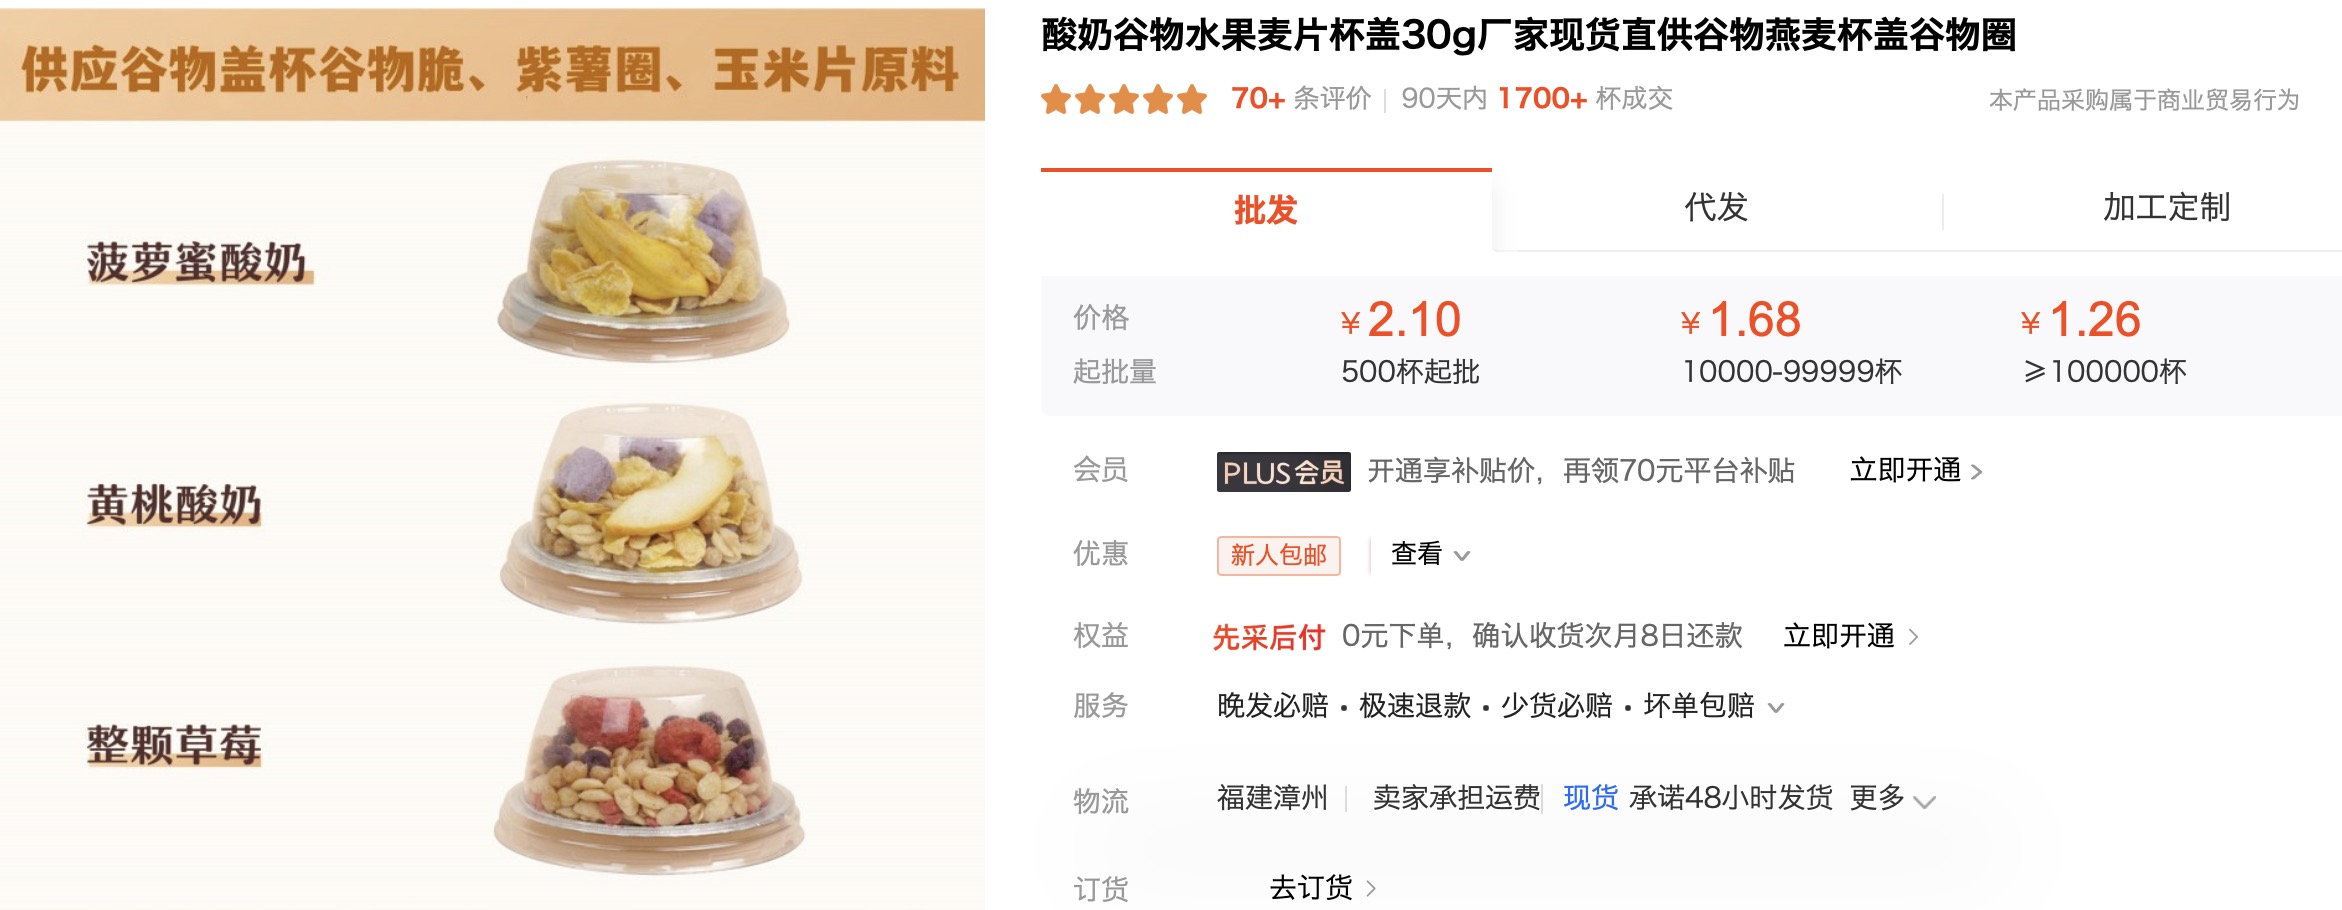Expand the service guarantees chevron after 坏单包赔
The image size is (2342, 910).
(1776, 707)
